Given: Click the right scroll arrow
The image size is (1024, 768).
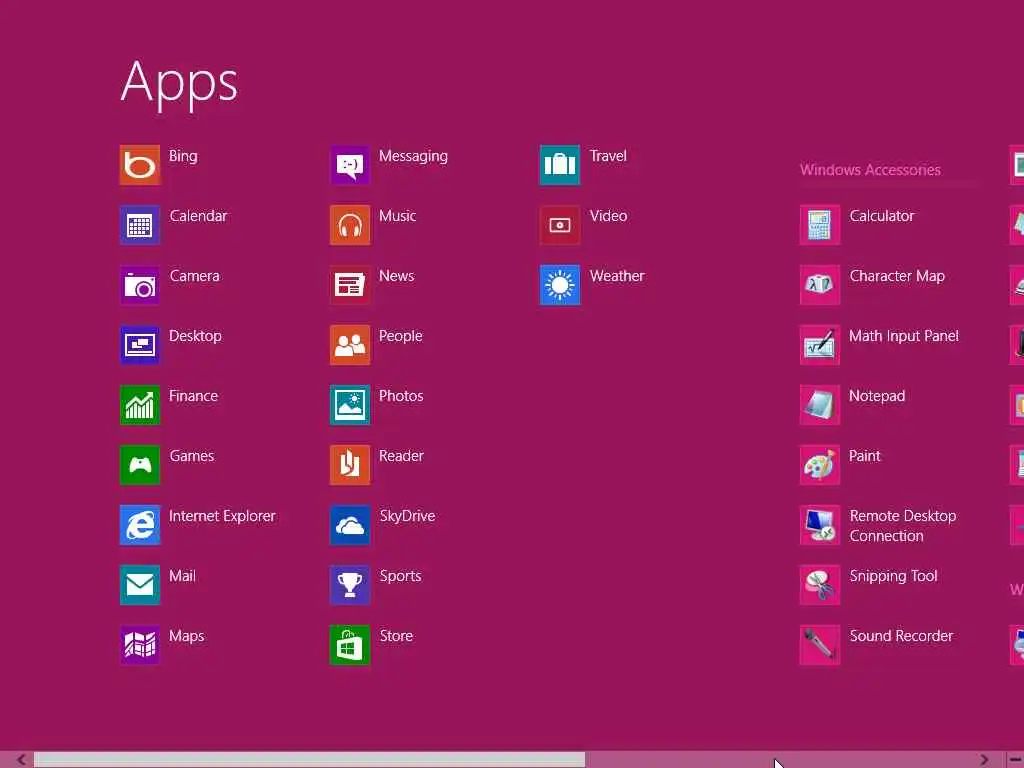Looking at the screenshot, I should point(984,760).
